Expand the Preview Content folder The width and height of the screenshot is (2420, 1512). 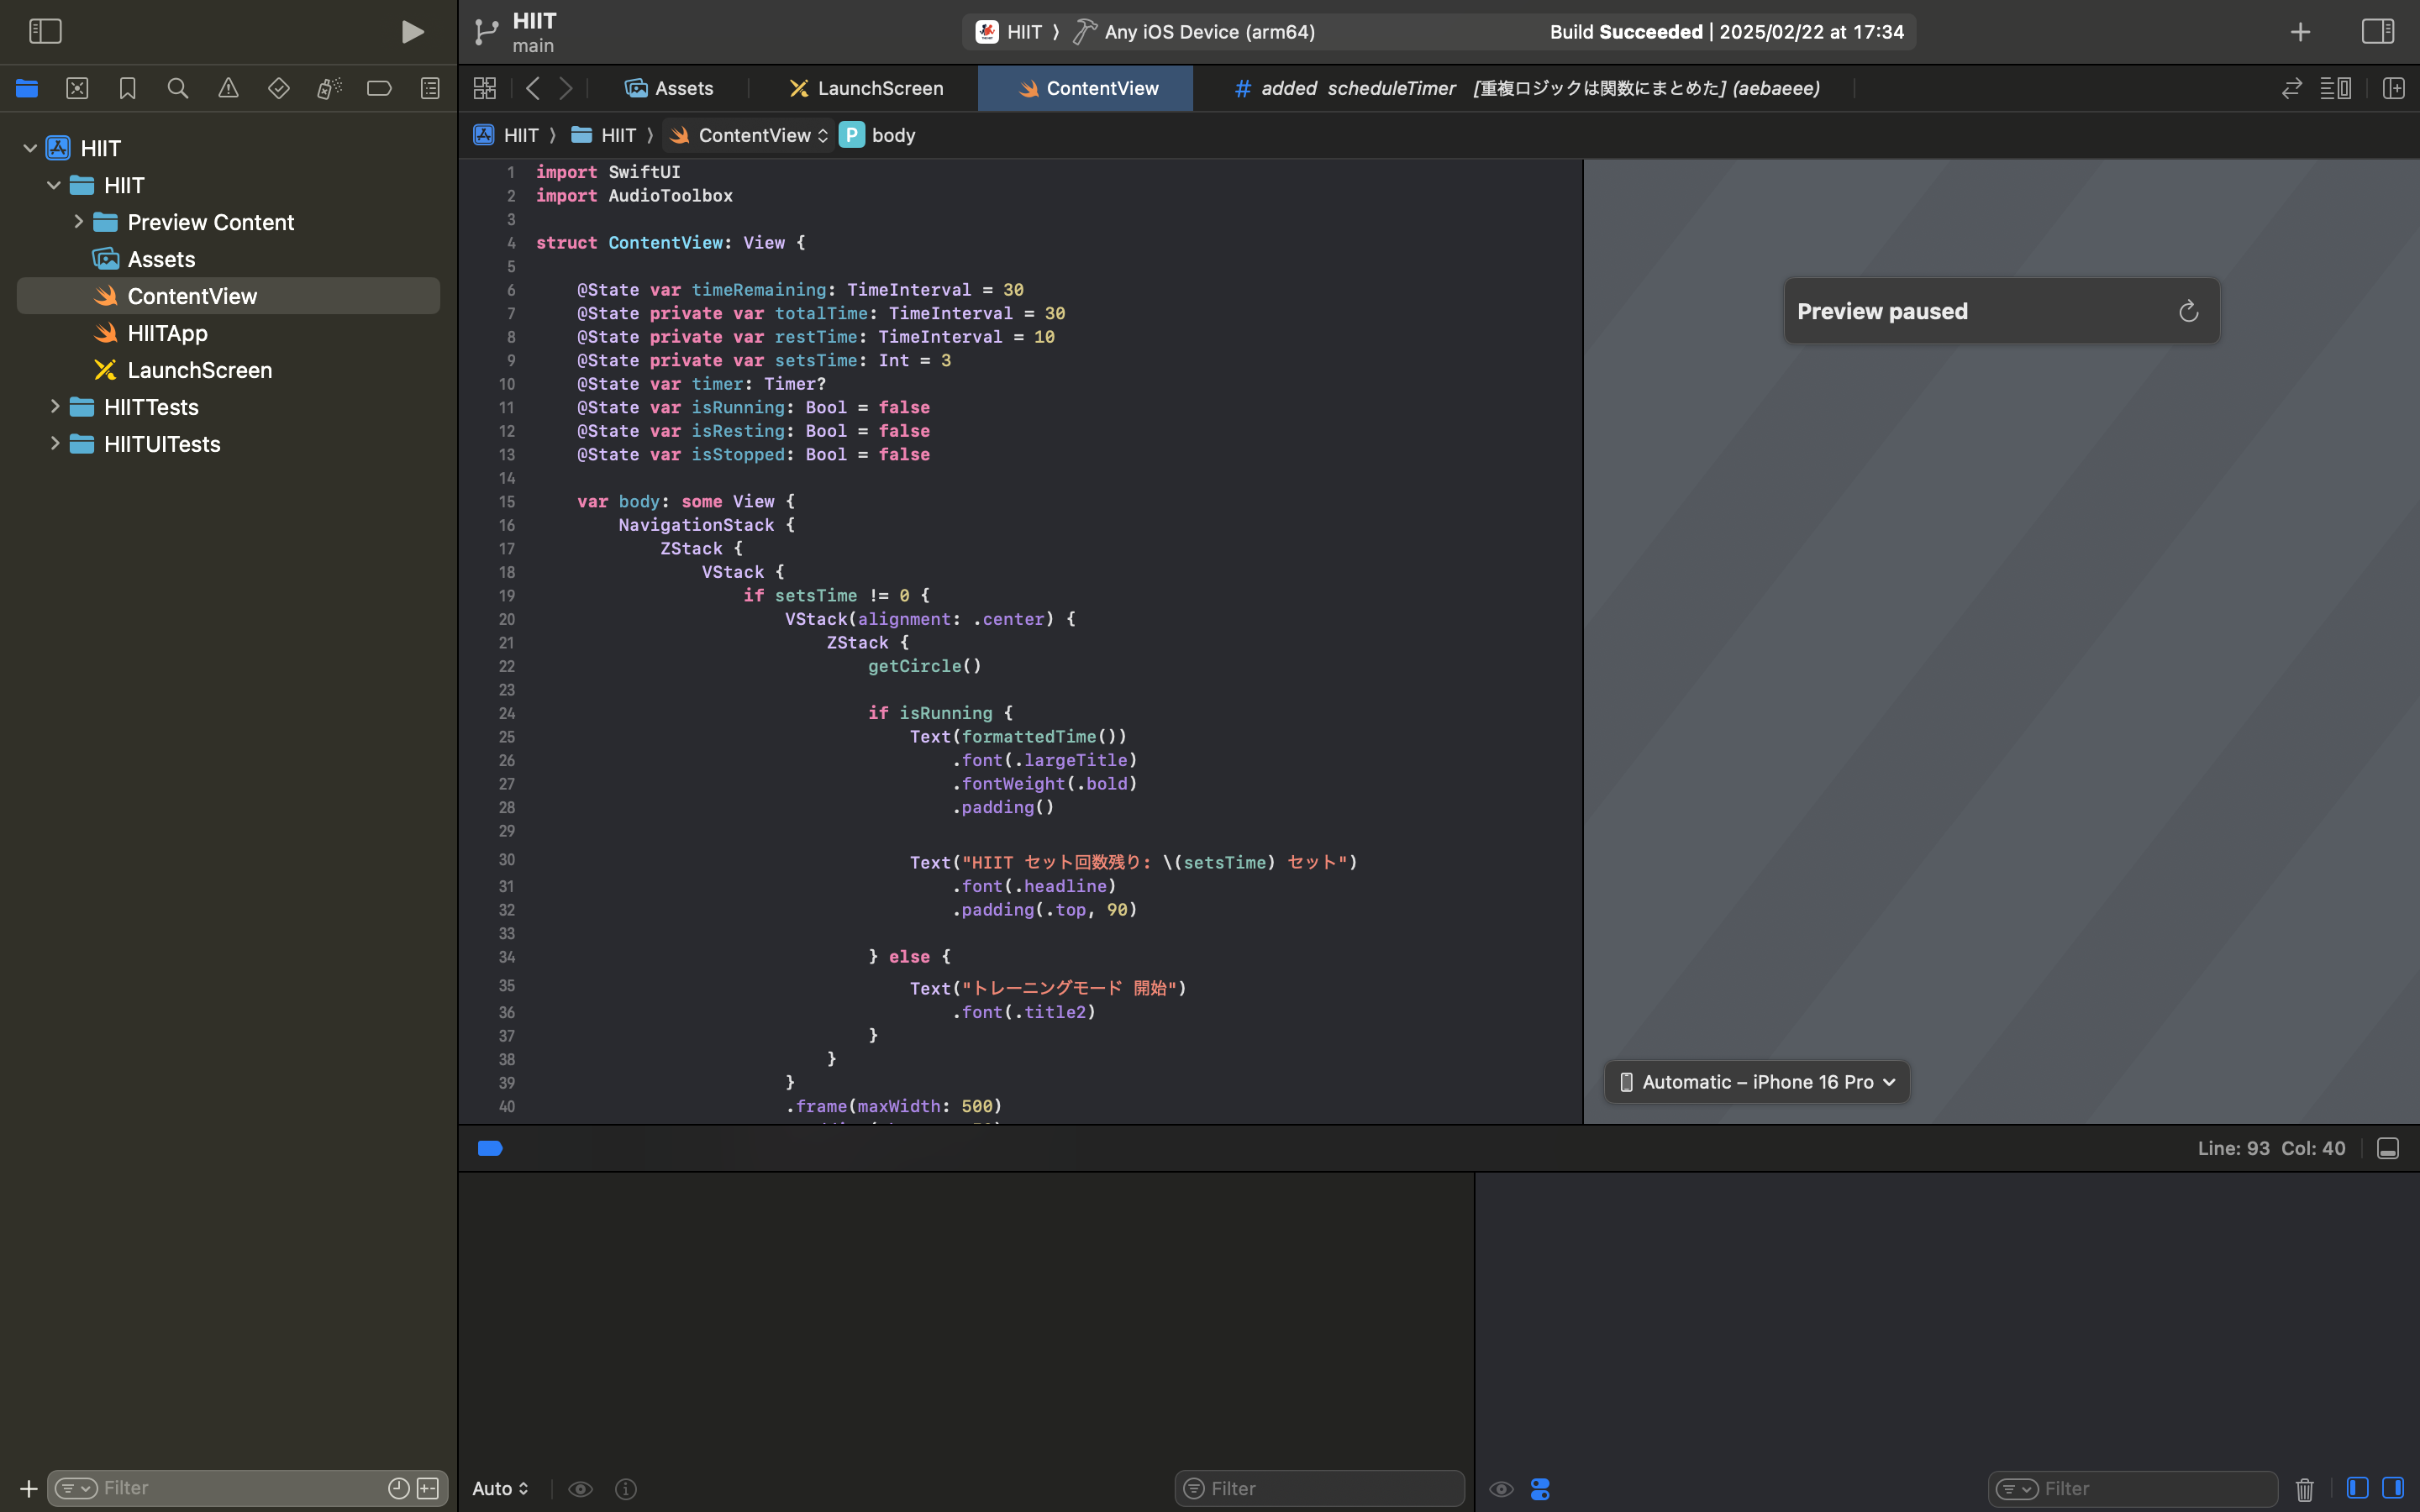click(x=79, y=221)
